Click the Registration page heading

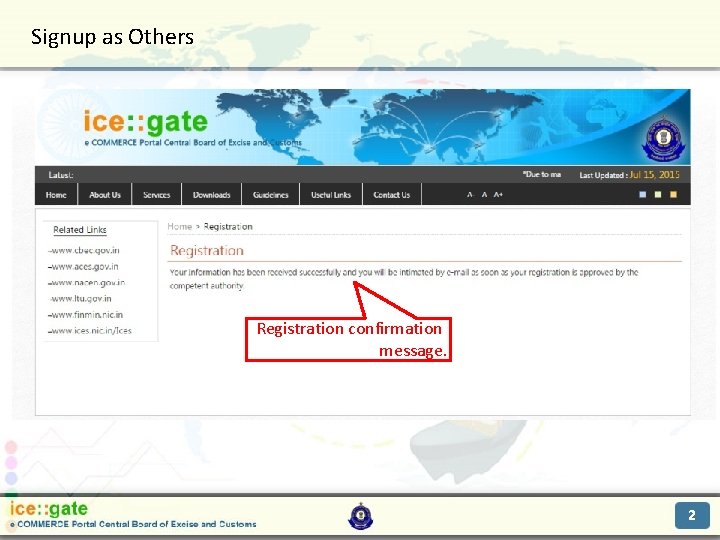[207, 250]
